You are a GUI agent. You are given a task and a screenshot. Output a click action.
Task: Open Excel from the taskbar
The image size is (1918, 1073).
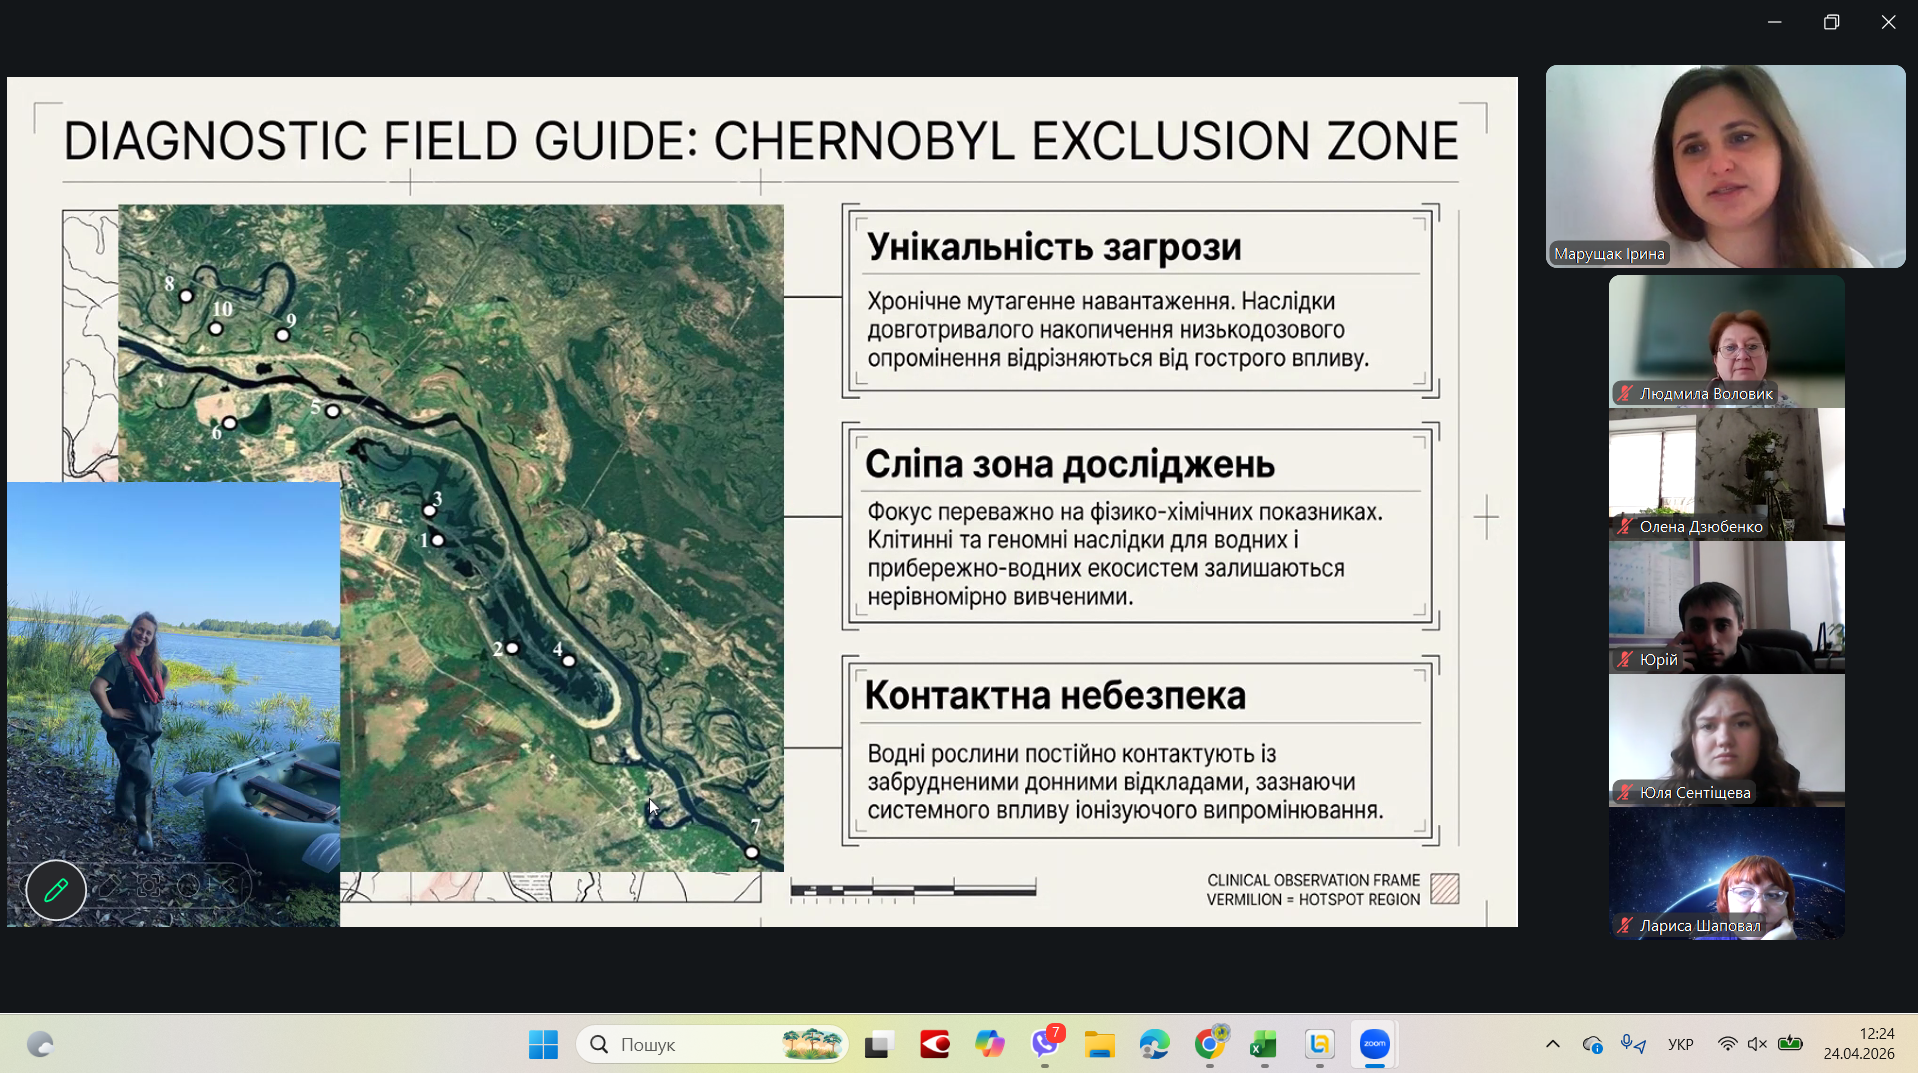point(1264,1044)
